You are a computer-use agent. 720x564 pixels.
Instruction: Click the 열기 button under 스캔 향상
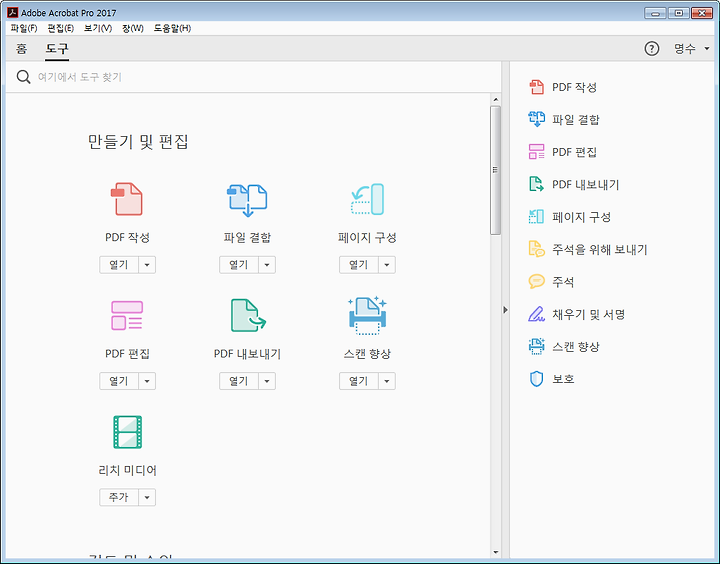[x=359, y=381]
